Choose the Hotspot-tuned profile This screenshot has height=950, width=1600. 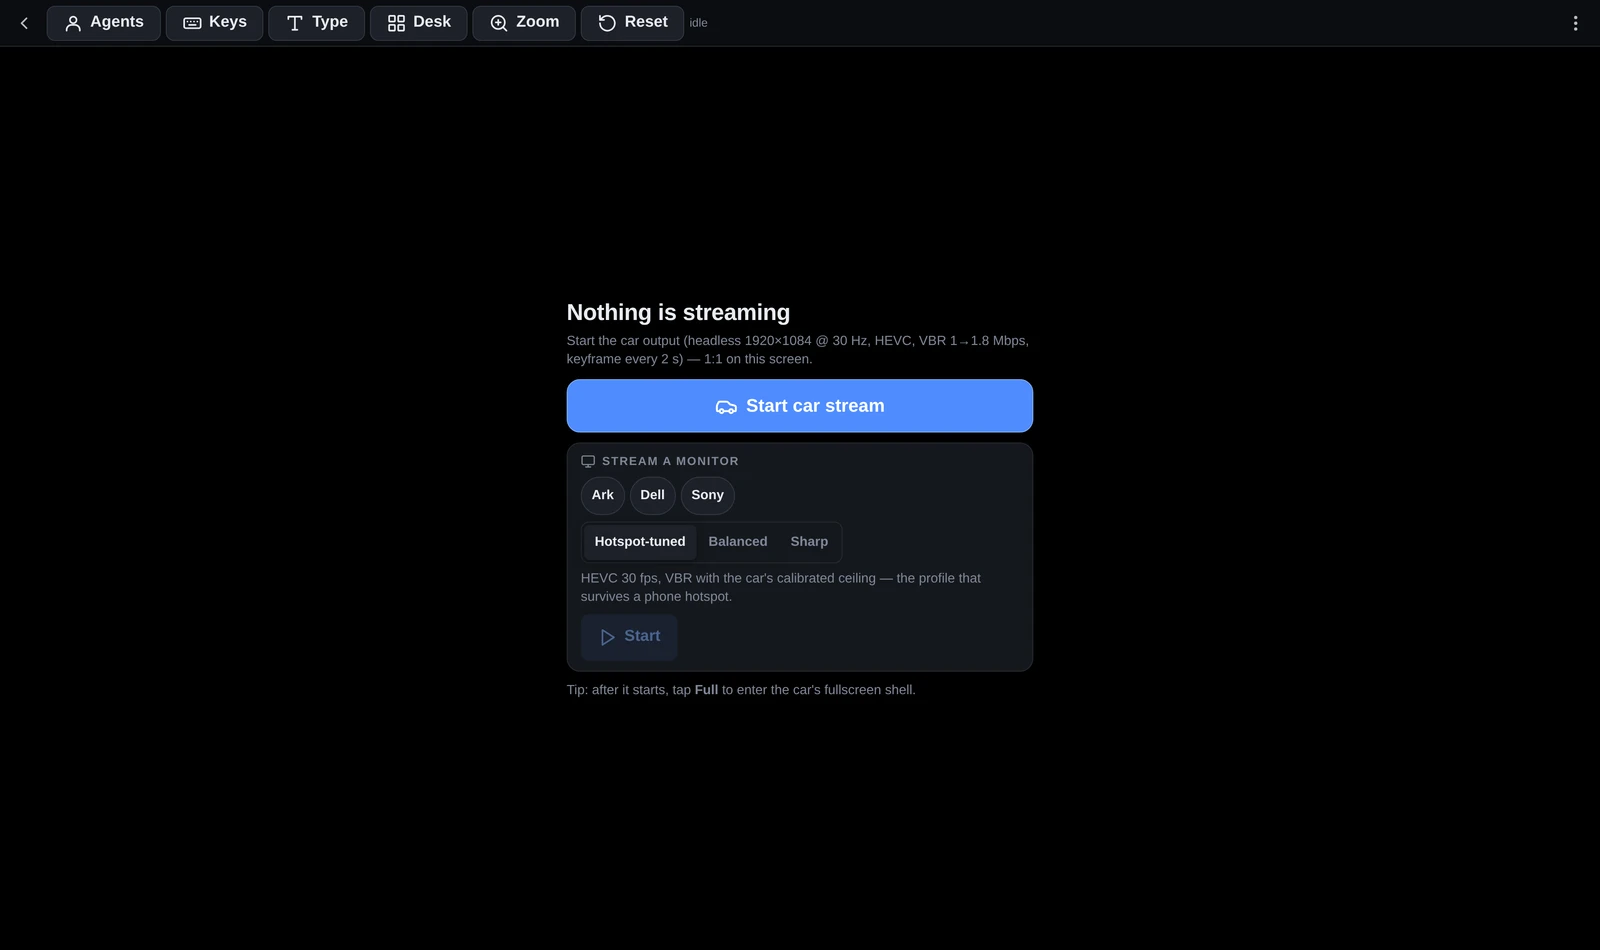(x=640, y=542)
